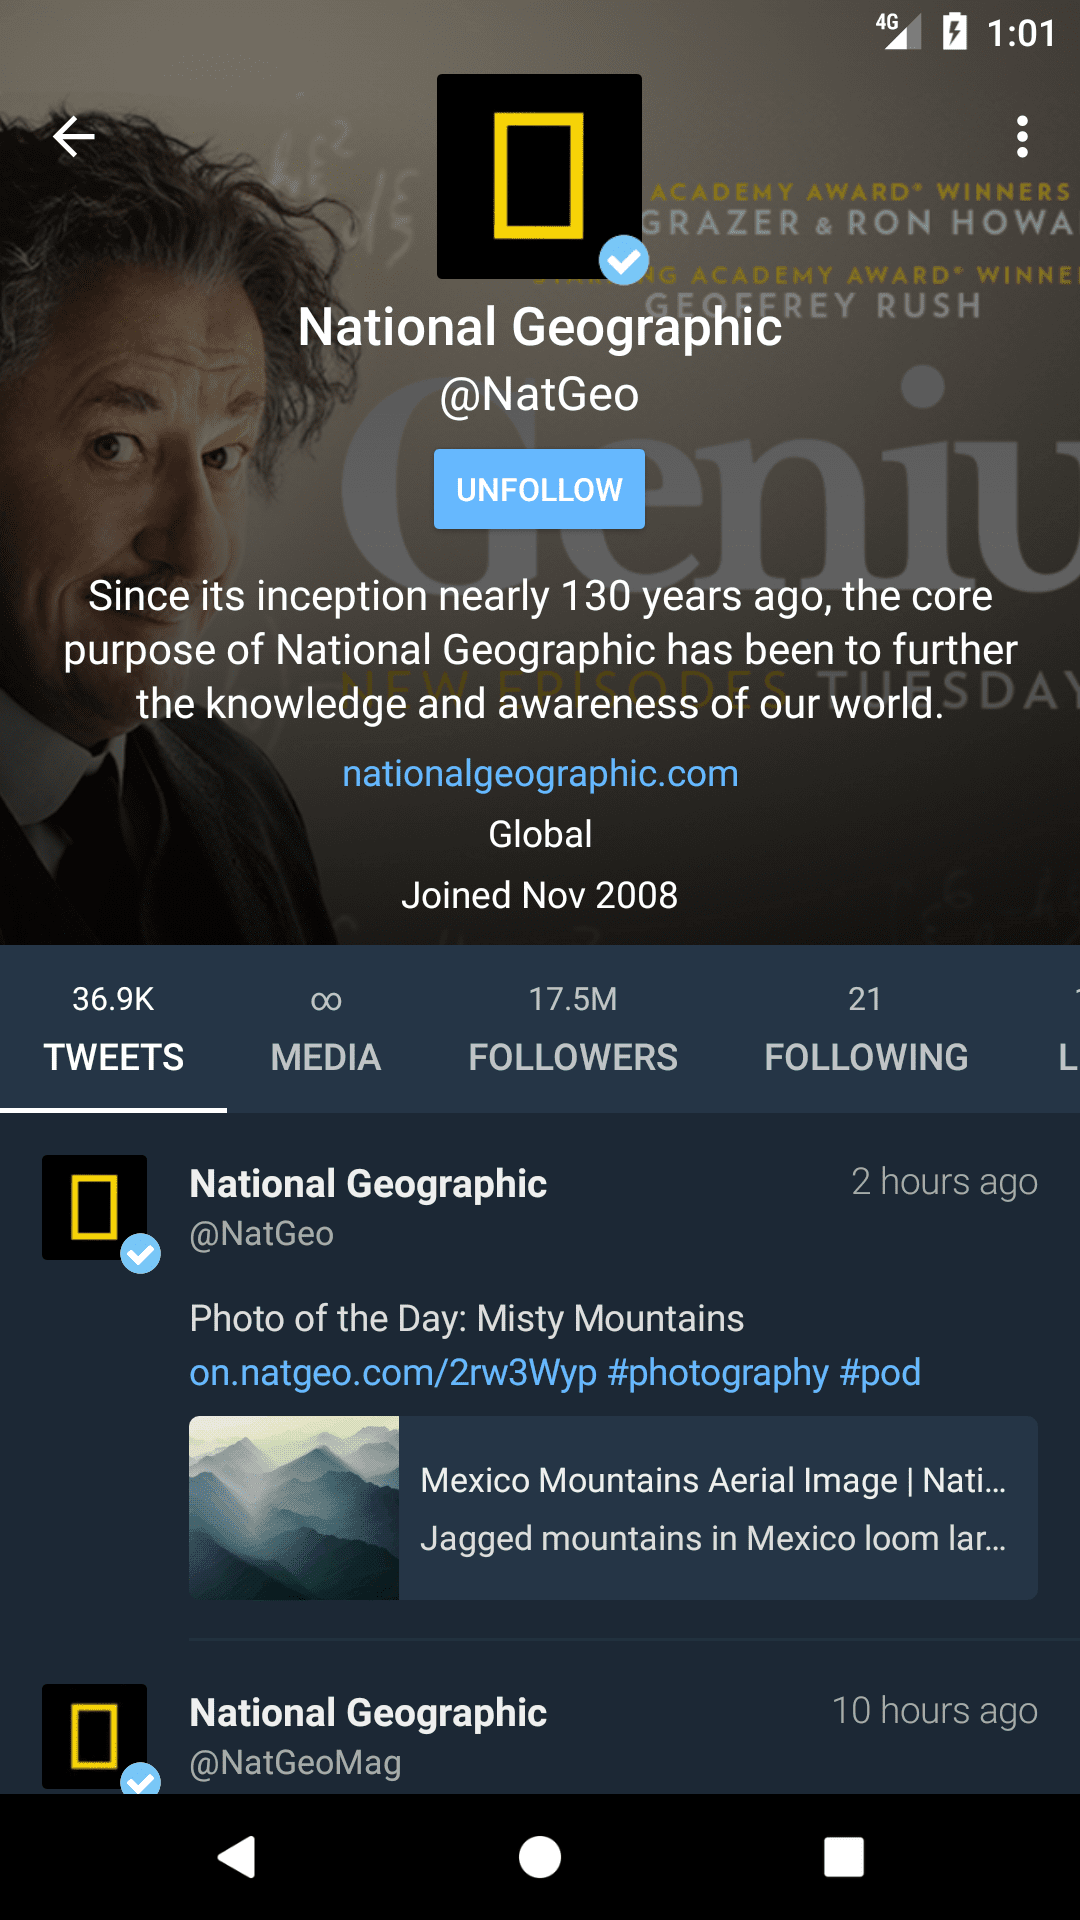Tap the National Geographic profile avatar
Screen dimensions: 1080x1920
(x=539, y=176)
